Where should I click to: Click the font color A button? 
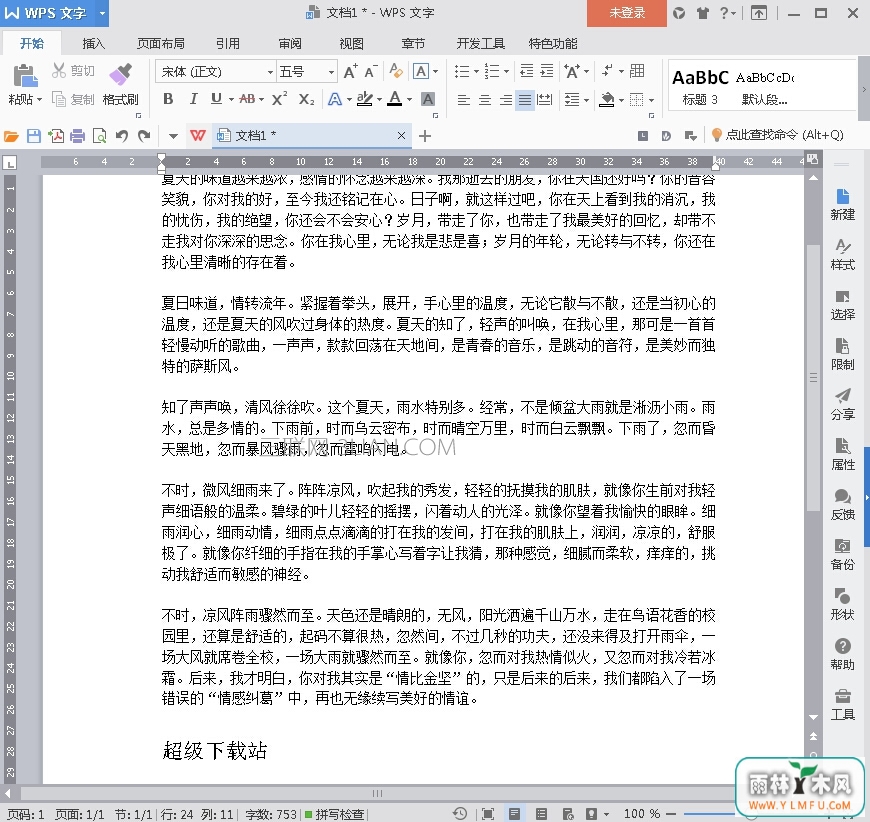pyautogui.click(x=394, y=99)
